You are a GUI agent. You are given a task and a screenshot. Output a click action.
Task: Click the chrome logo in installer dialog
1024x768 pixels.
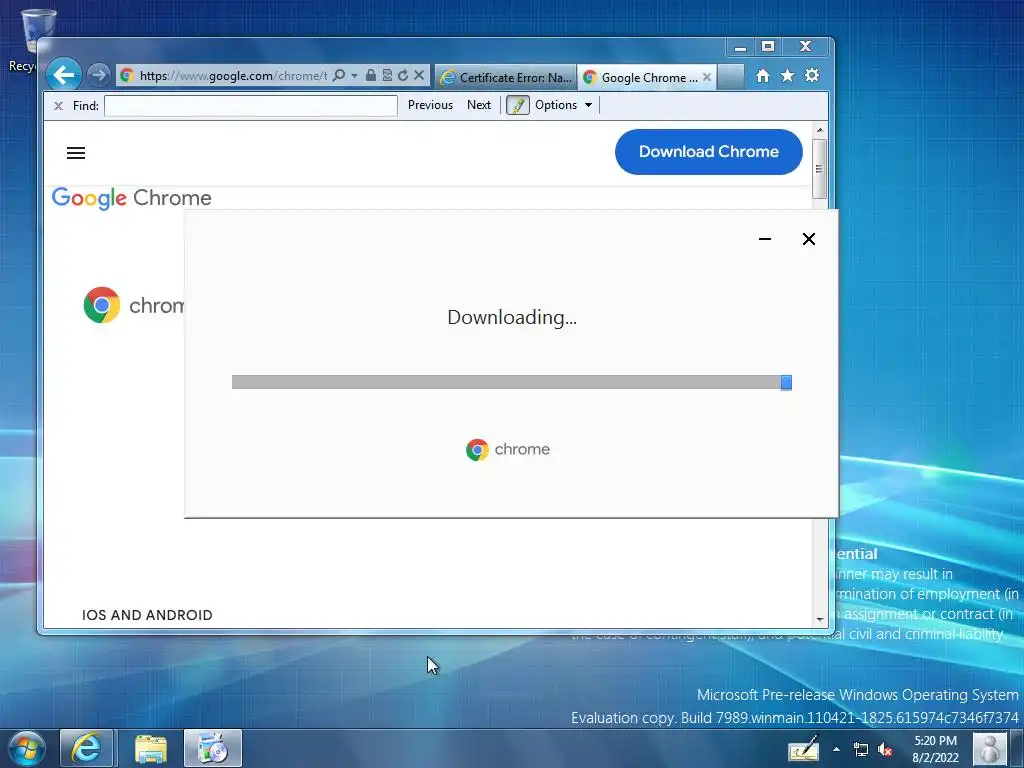point(508,449)
